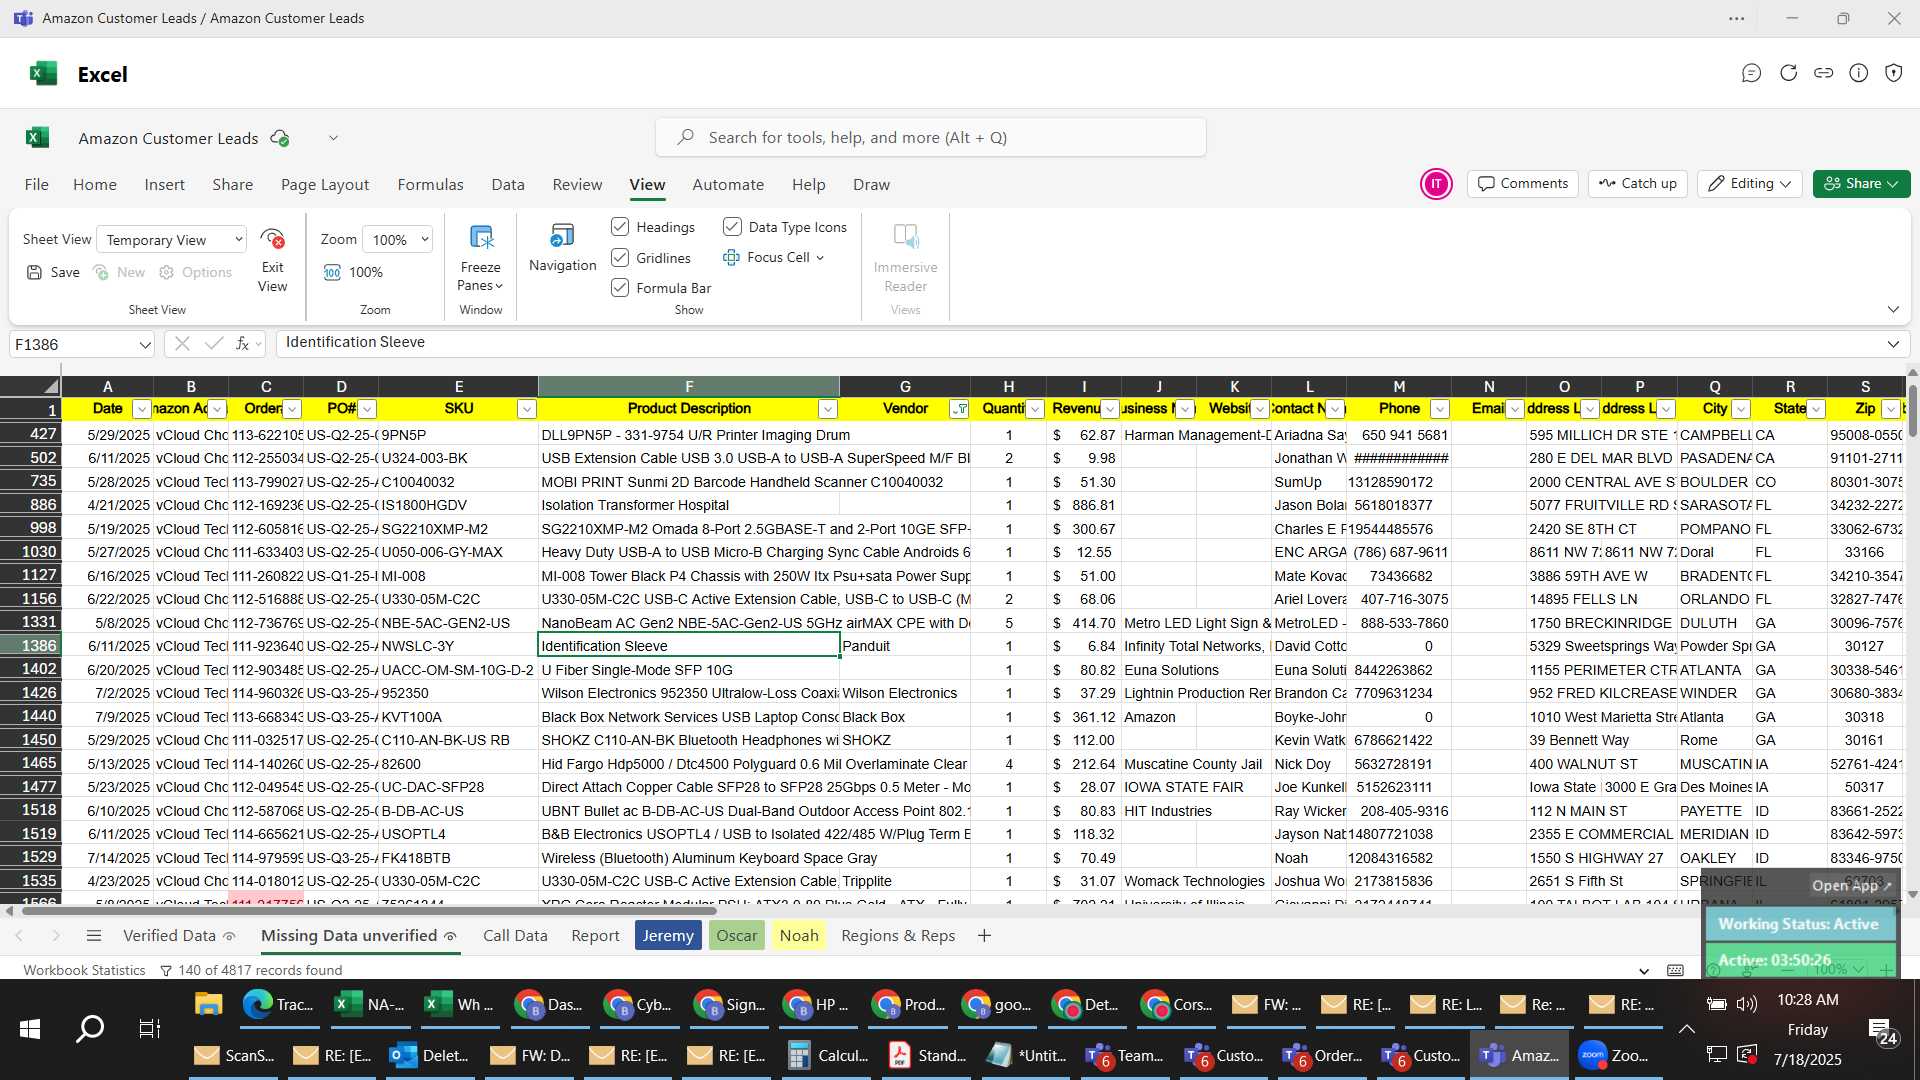Screen dimensions: 1920x1080
Task: Collapse the ribbon with chevron
Action: click(1893, 309)
